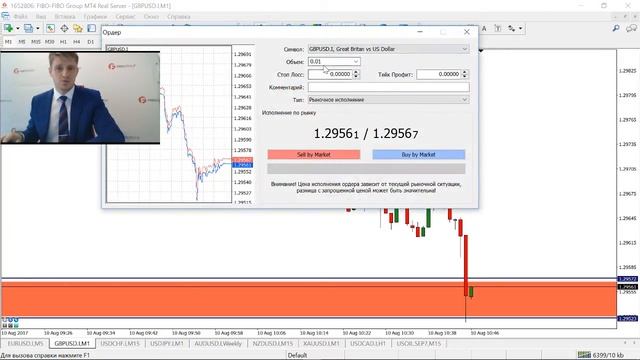The height and width of the screenshot is (360, 640).
Task: Open the Вставка menu
Action: click(x=64, y=16)
